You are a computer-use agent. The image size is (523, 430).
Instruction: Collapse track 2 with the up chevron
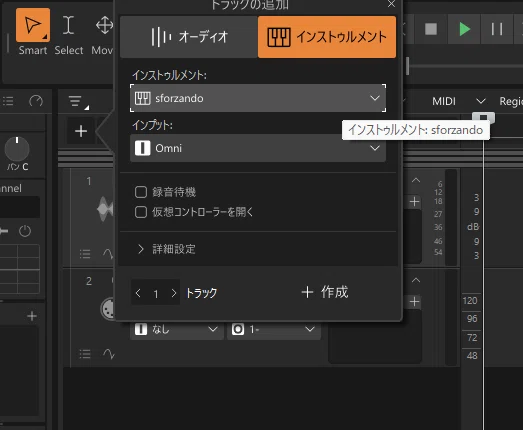coord(416,280)
